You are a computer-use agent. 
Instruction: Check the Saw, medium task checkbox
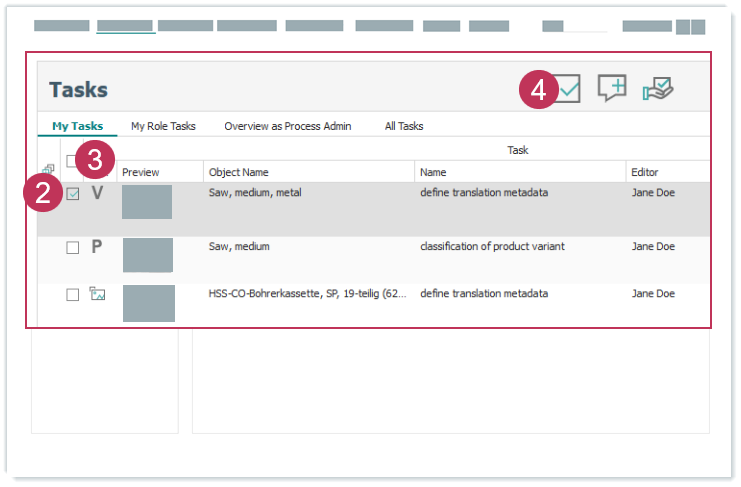click(73, 248)
